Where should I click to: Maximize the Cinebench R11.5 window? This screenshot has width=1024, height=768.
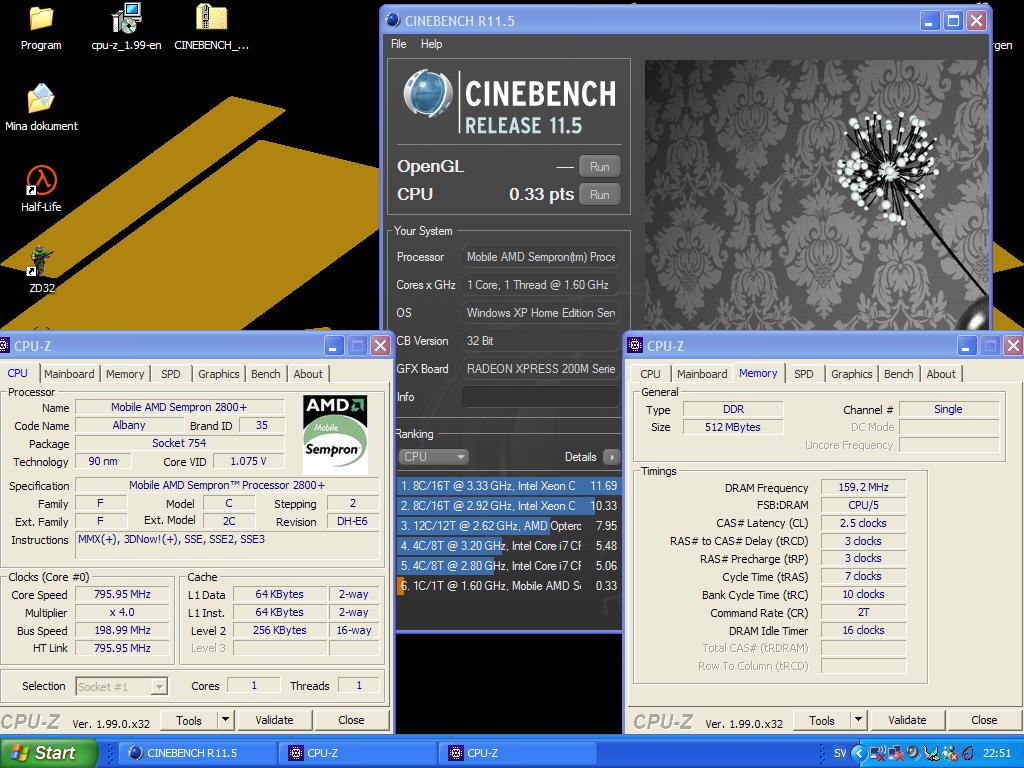click(x=953, y=20)
